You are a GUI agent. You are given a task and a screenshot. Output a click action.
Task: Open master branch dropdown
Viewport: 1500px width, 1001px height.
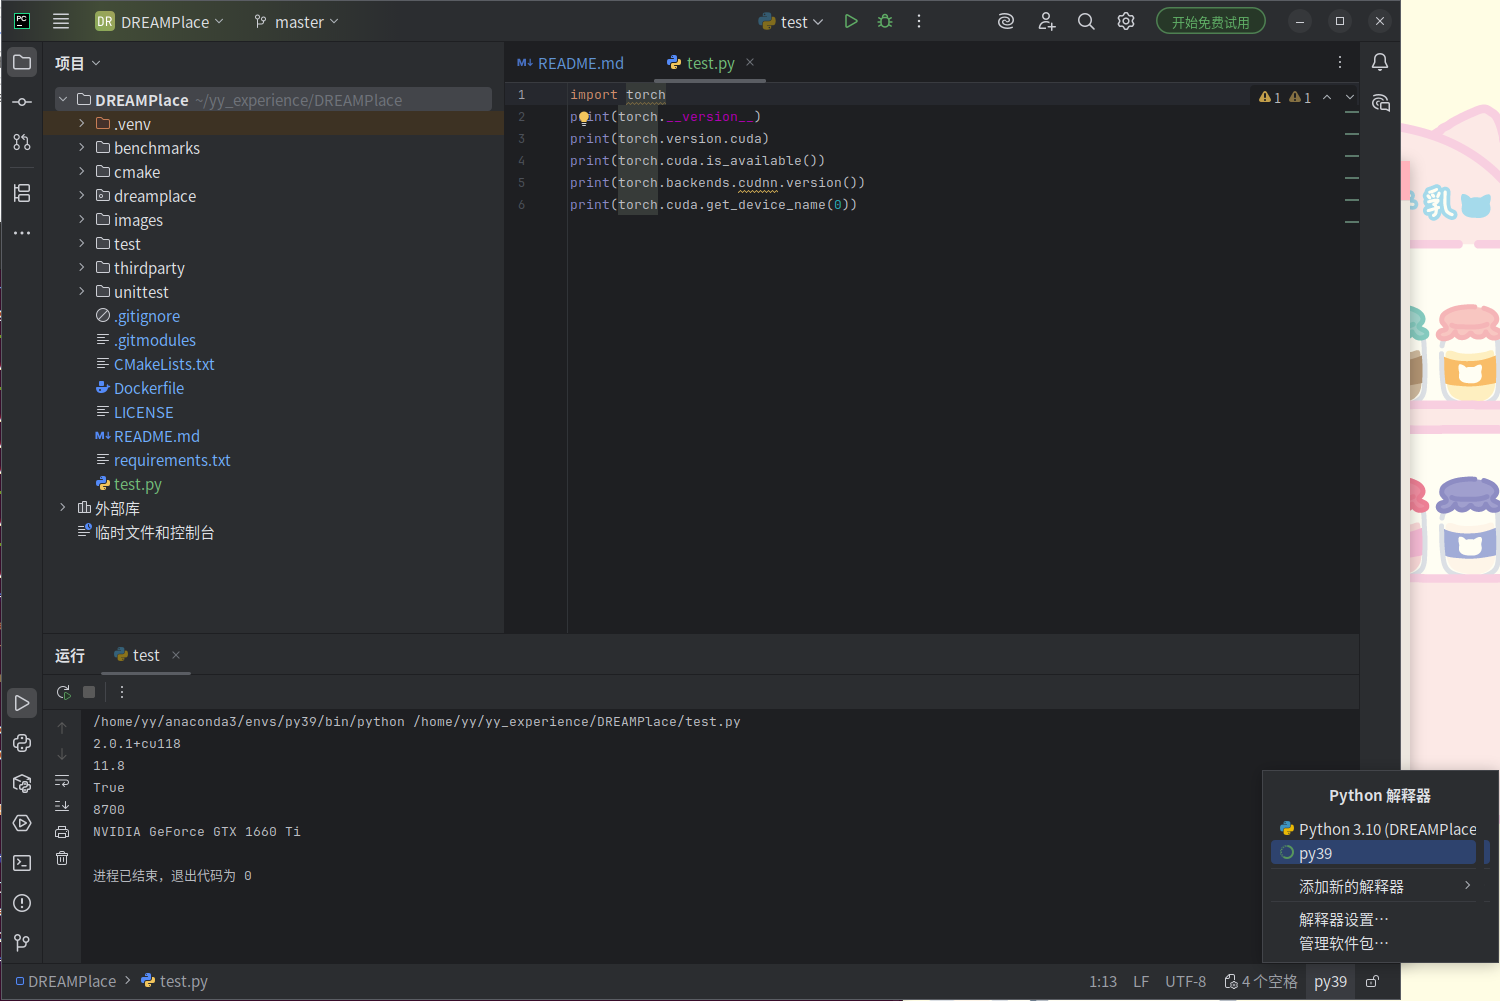tap(296, 21)
